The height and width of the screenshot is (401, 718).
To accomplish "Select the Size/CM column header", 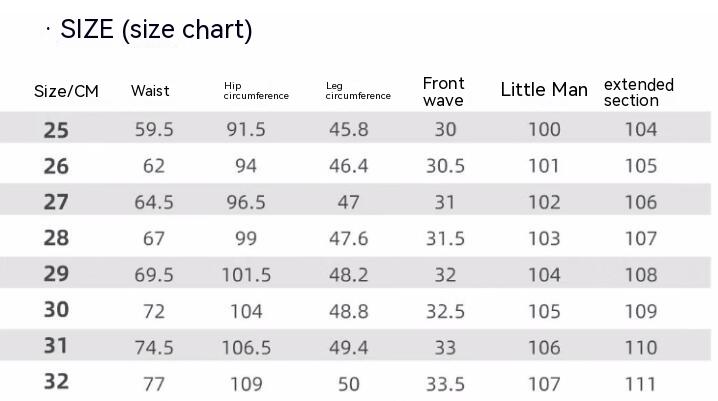I will [67, 91].
